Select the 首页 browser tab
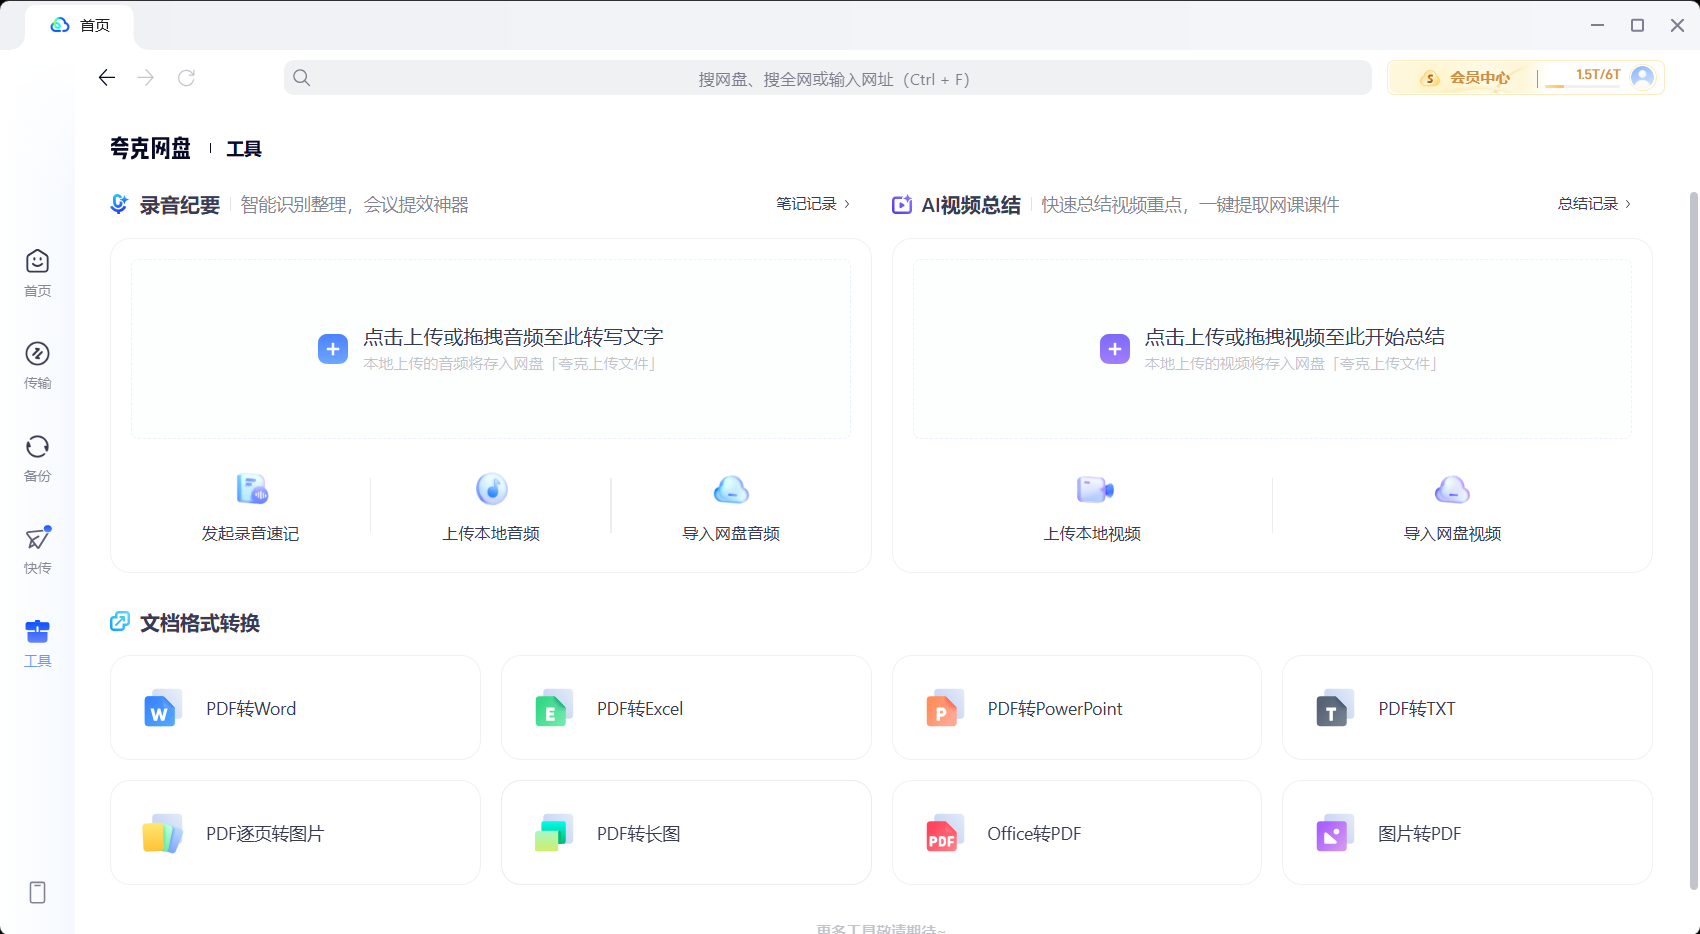This screenshot has width=1700, height=934. [x=80, y=25]
